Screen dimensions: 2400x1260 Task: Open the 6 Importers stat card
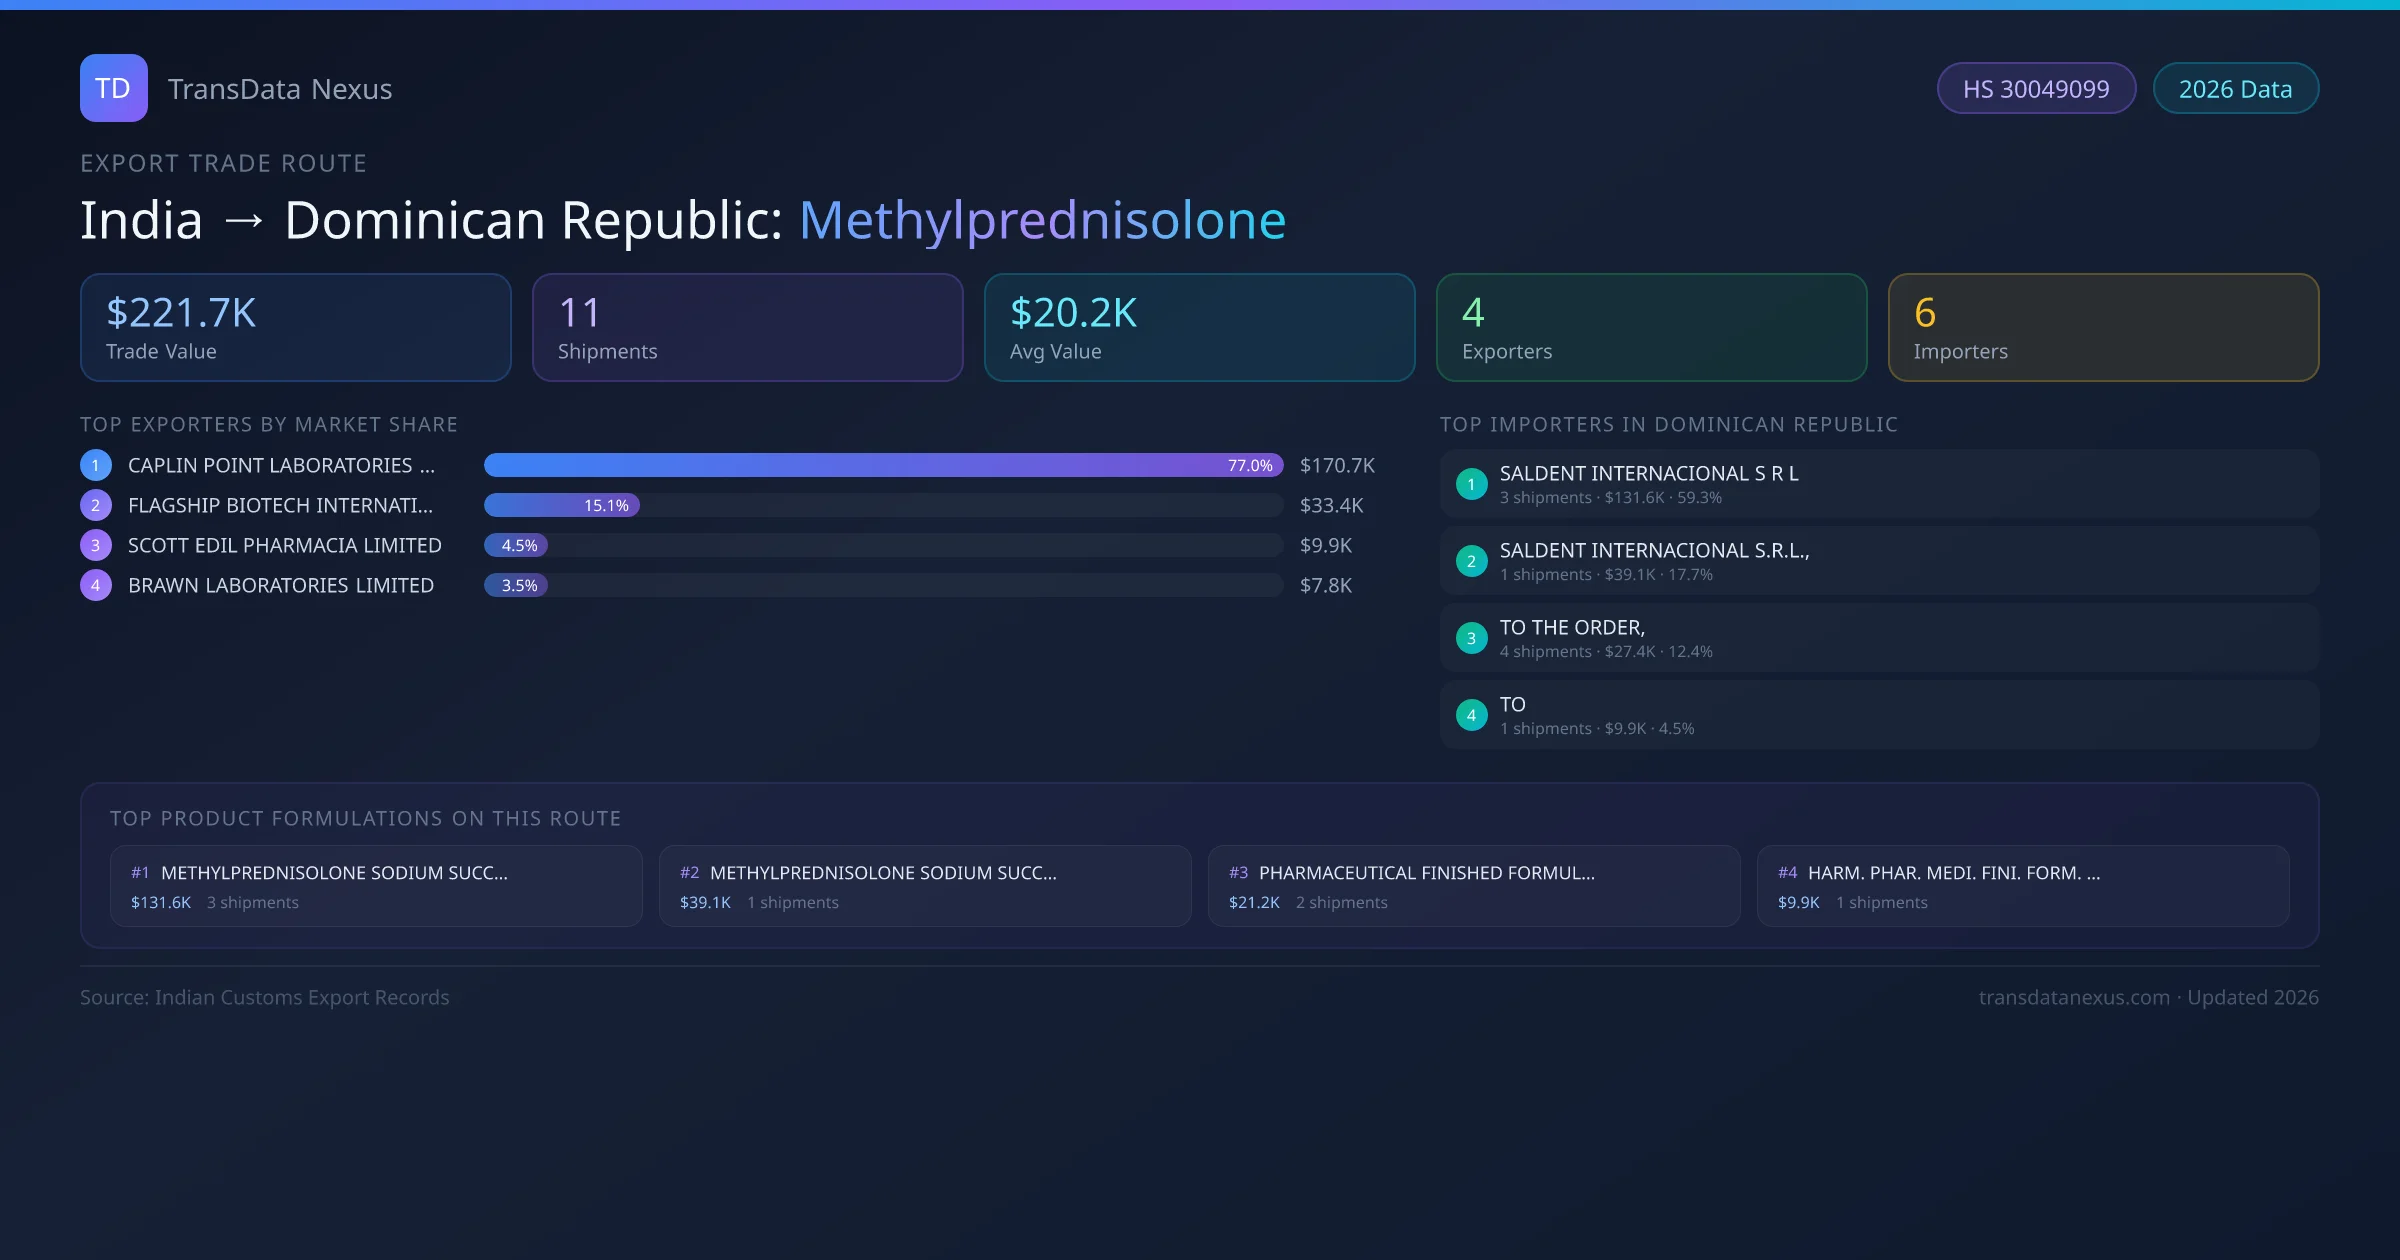tap(2103, 328)
